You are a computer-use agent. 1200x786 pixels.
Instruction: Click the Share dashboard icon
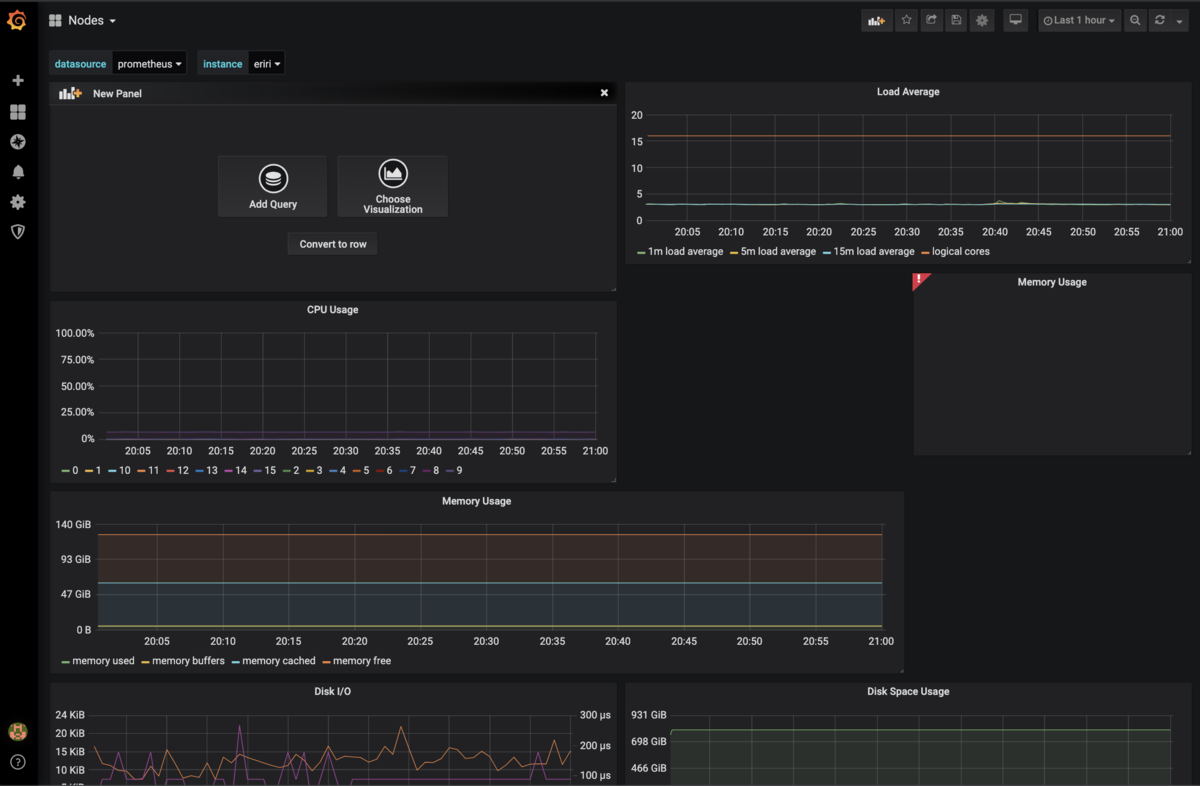click(931, 20)
